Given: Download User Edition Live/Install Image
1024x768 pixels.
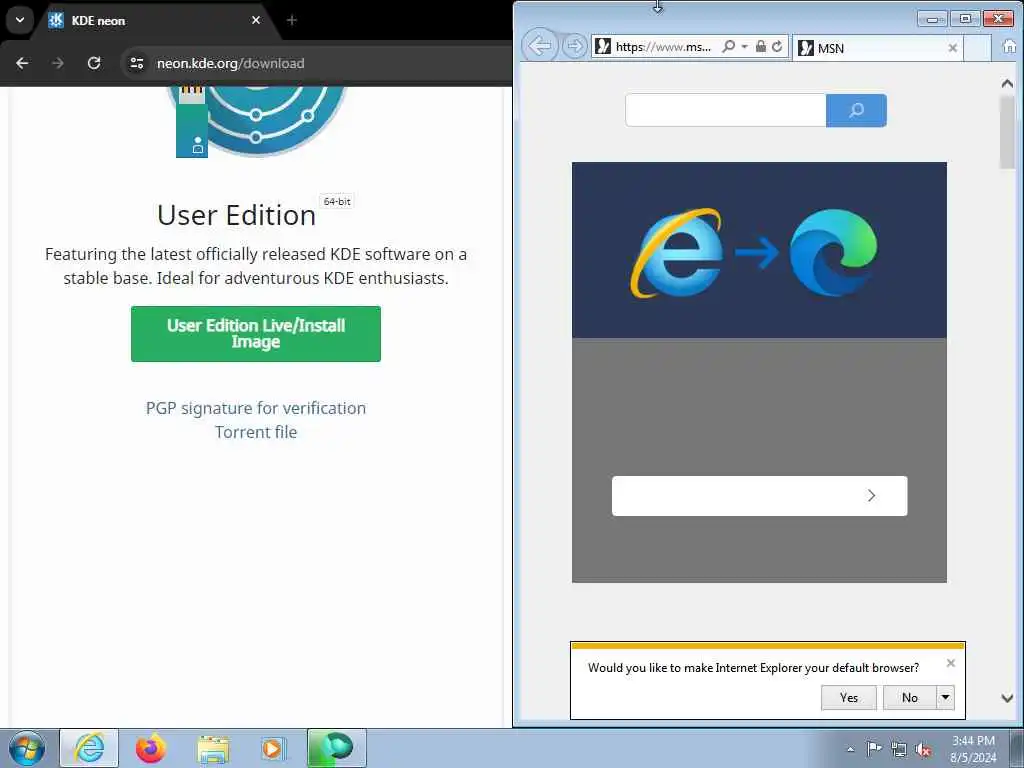Looking at the screenshot, I should [255, 334].
